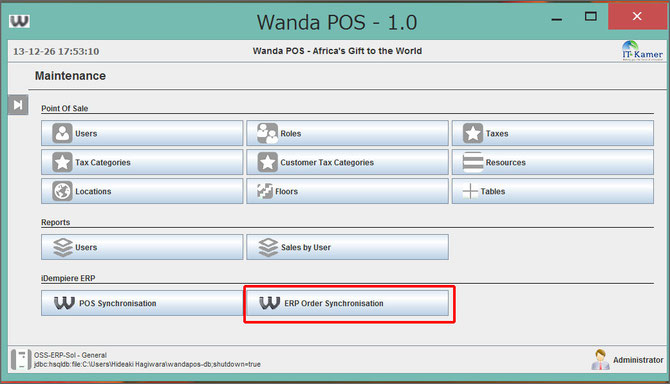Click star icon on Customer Tax Categories
The width and height of the screenshot is (670, 384).
coord(267,162)
